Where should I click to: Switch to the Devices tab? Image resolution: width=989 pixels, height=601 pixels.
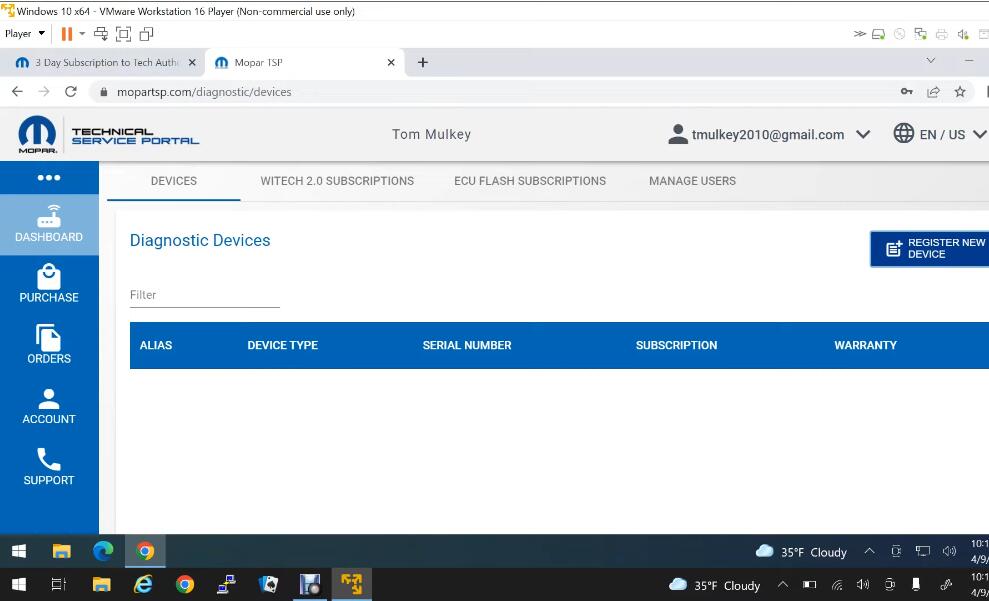point(173,181)
